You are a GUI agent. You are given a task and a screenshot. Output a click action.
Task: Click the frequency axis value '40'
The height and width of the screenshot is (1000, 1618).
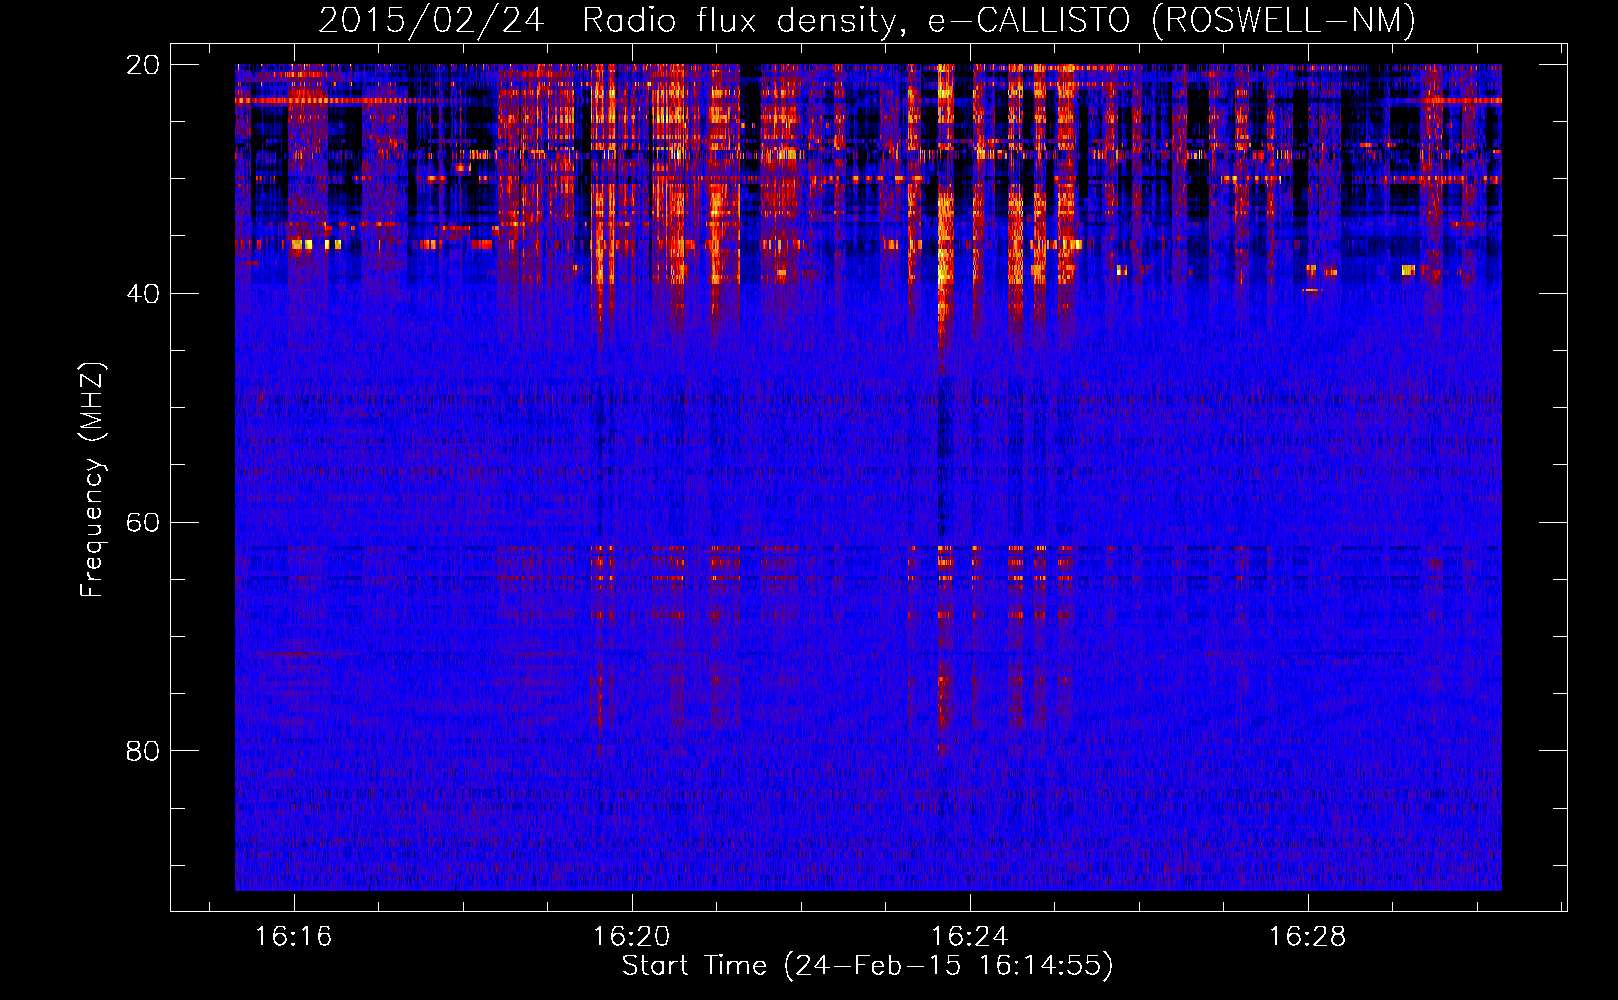143,293
